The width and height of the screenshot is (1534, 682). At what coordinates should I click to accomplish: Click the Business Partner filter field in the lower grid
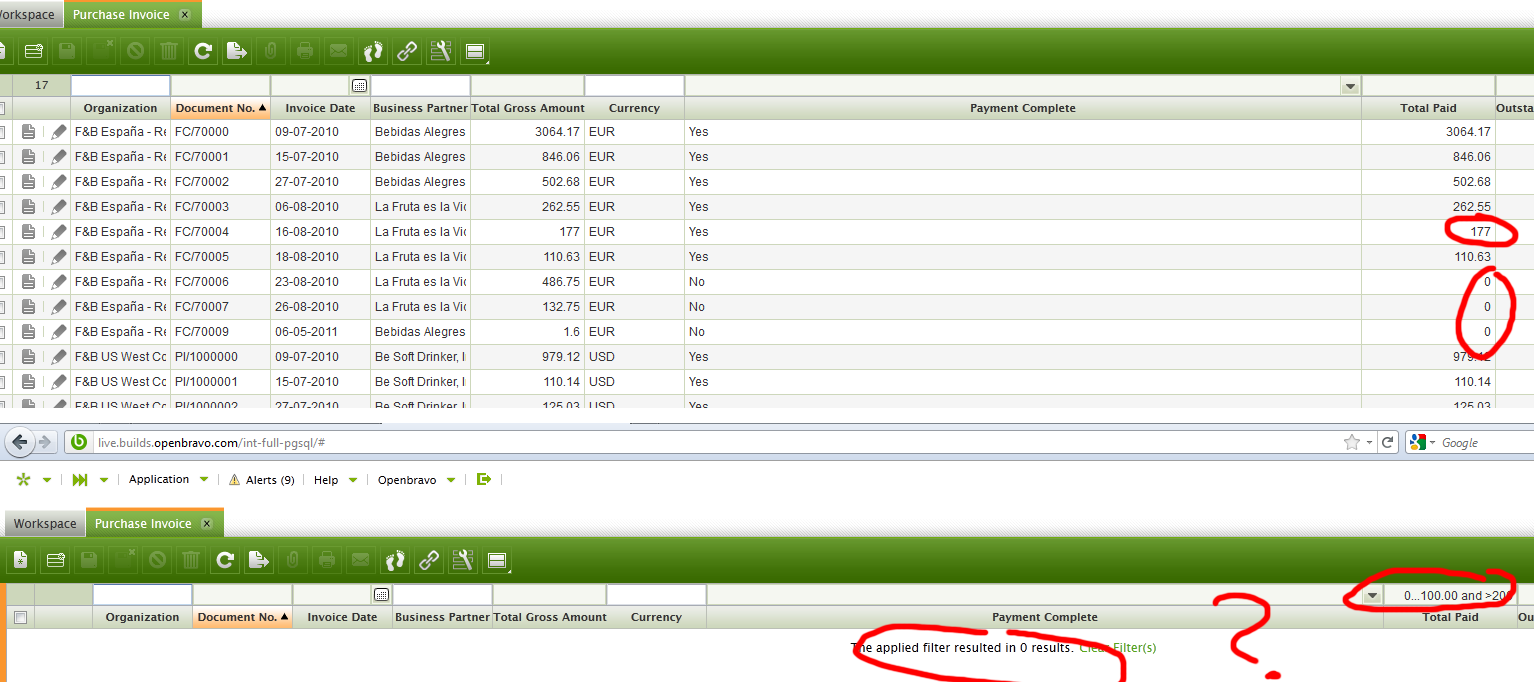pyautogui.click(x=442, y=595)
